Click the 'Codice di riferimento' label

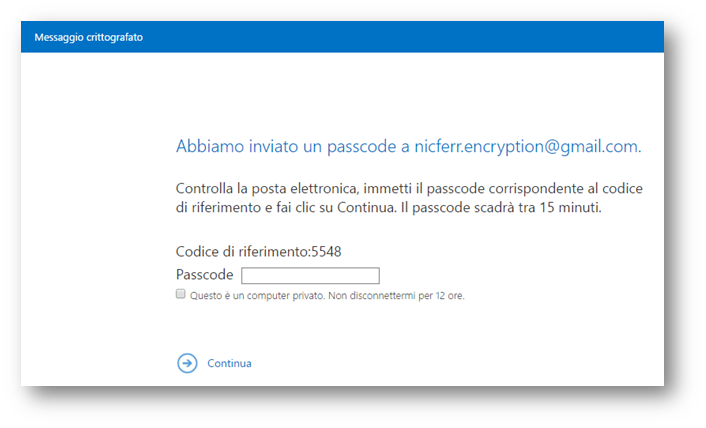(242, 252)
